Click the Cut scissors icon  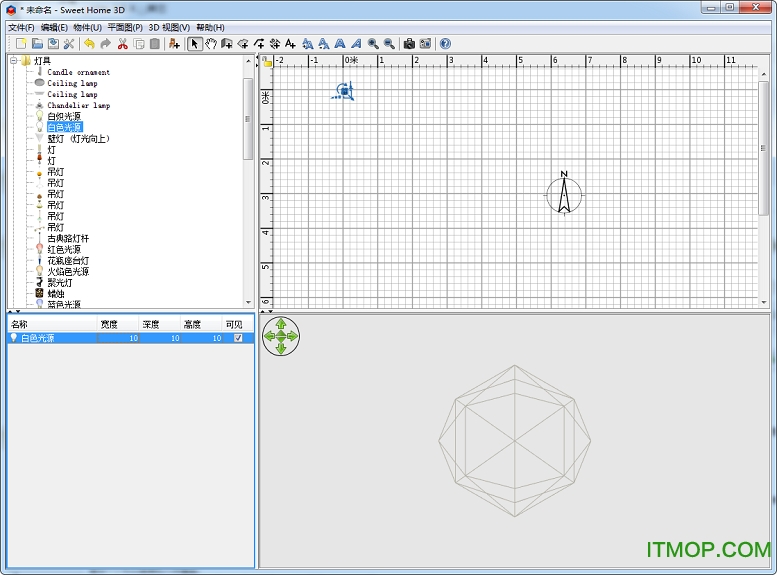[122, 44]
